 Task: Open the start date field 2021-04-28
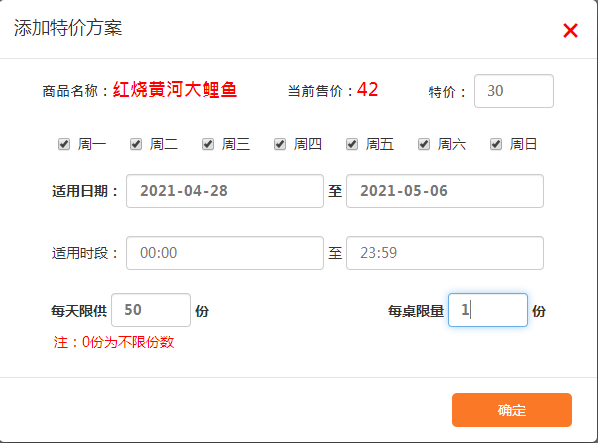pos(225,191)
